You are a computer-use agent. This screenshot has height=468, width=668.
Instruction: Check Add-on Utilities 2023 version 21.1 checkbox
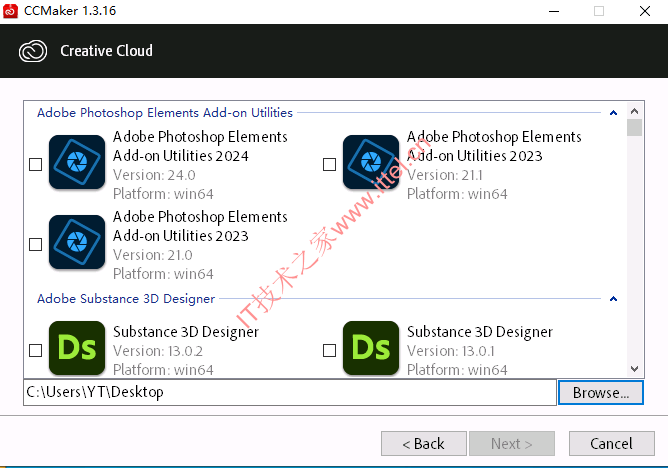point(329,164)
